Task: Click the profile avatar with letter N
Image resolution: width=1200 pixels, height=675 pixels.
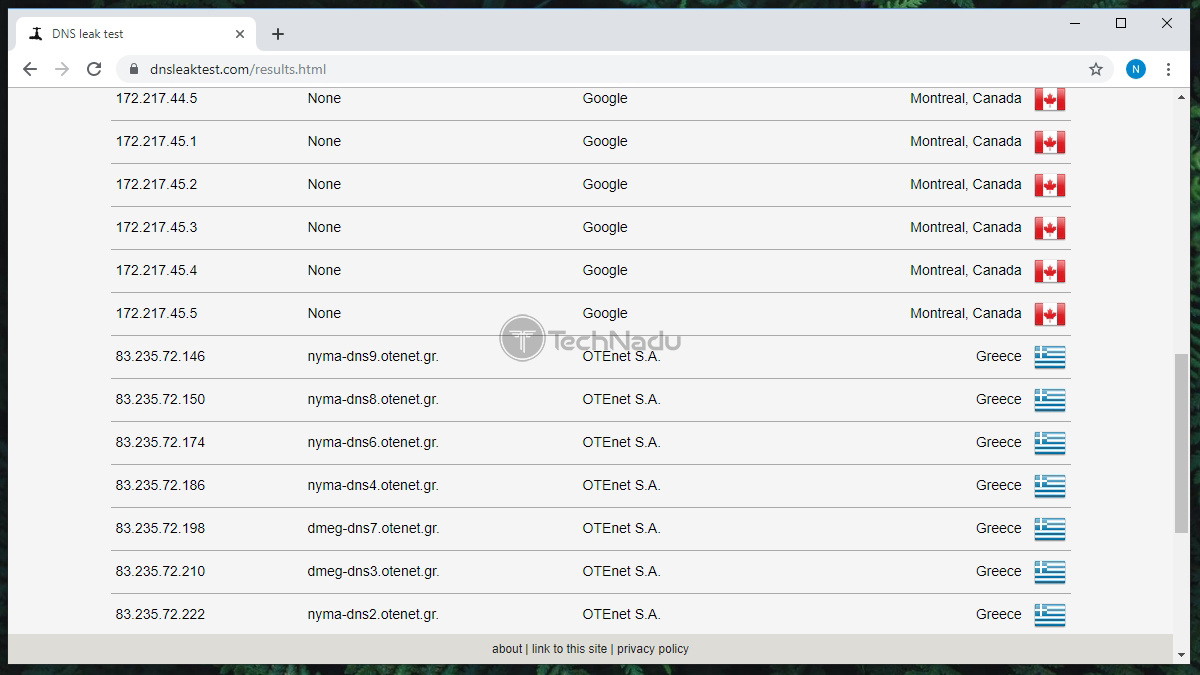Action: pos(1135,69)
